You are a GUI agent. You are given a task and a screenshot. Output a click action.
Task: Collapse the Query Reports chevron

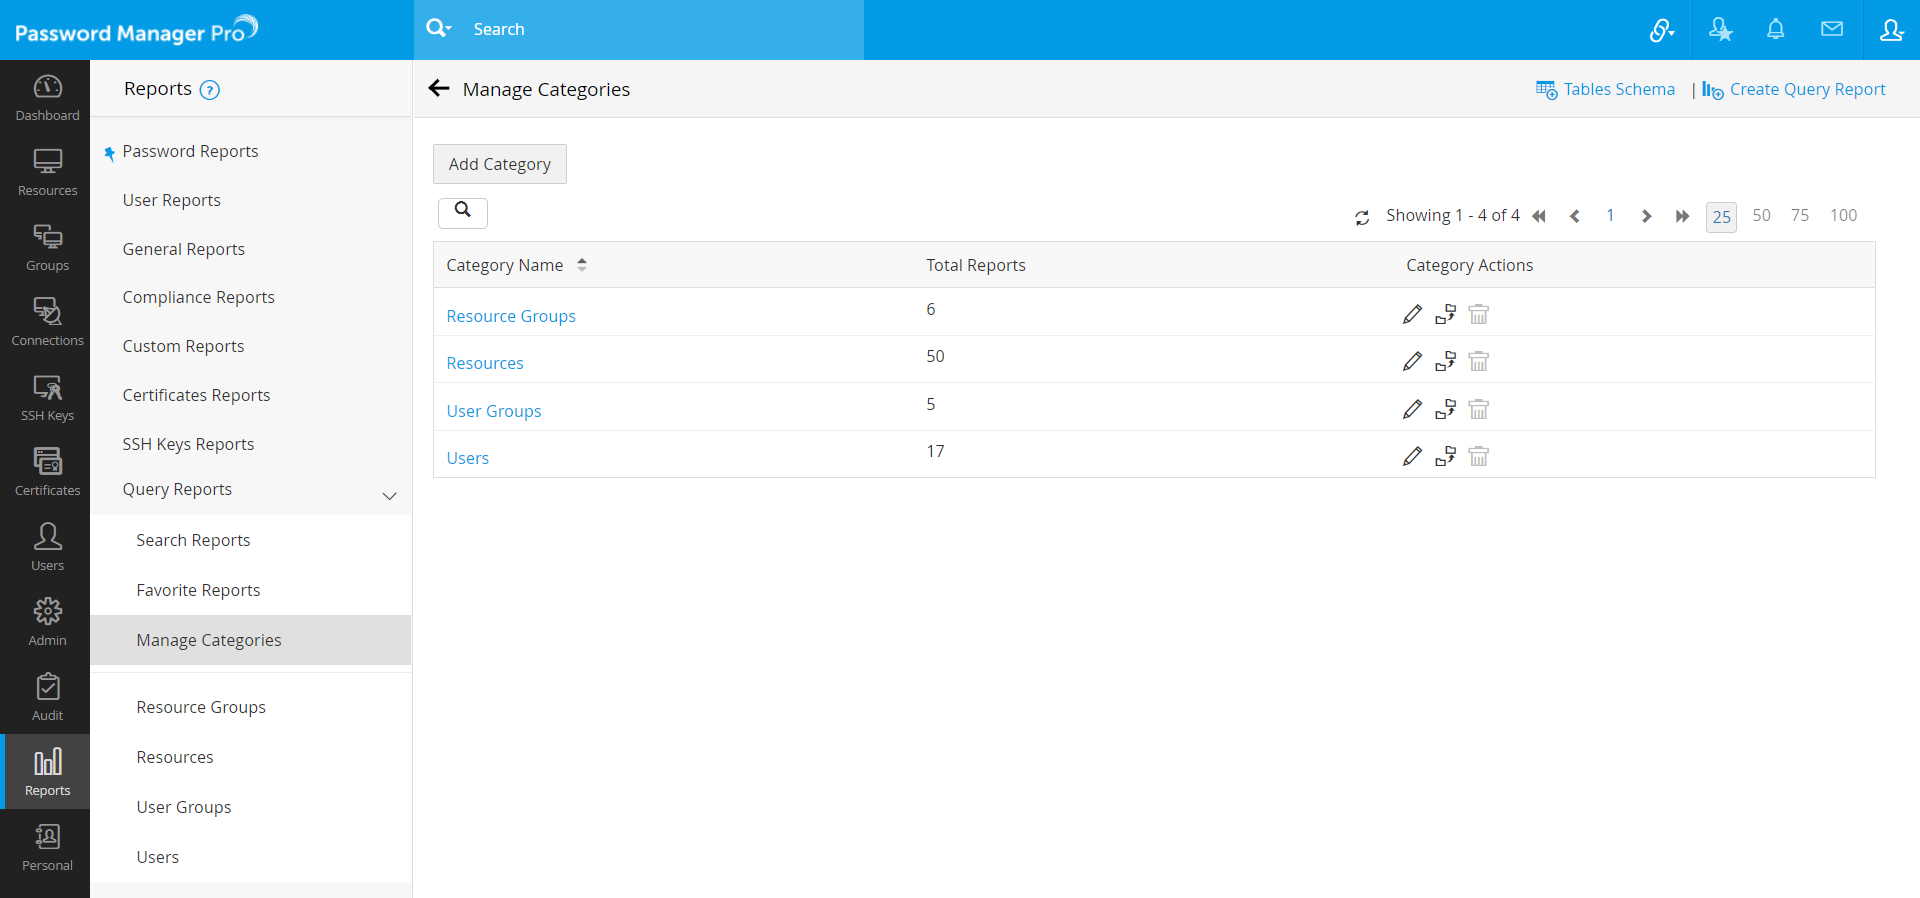(x=390, y=495)
